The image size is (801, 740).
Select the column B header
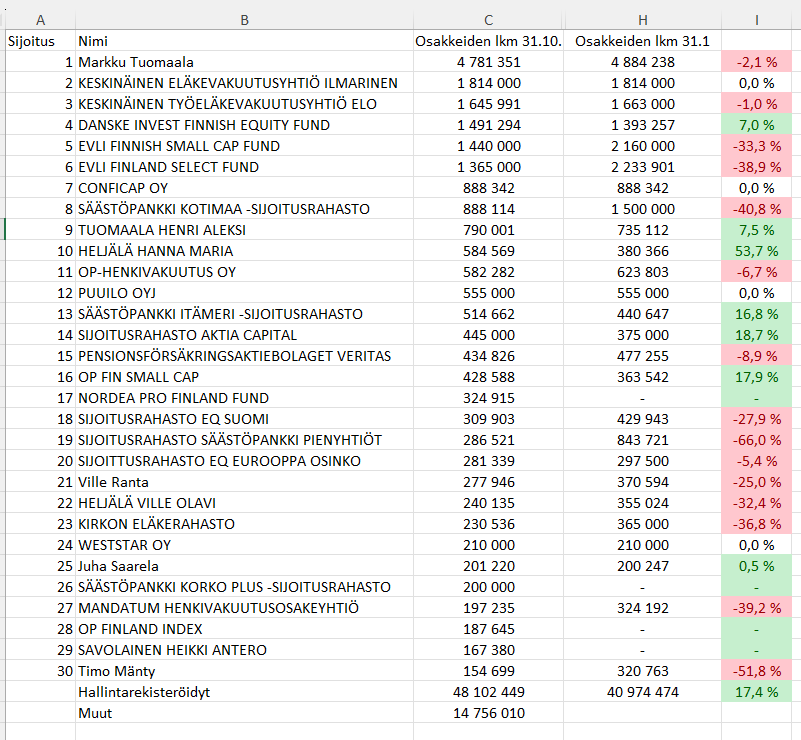point(244,20)
